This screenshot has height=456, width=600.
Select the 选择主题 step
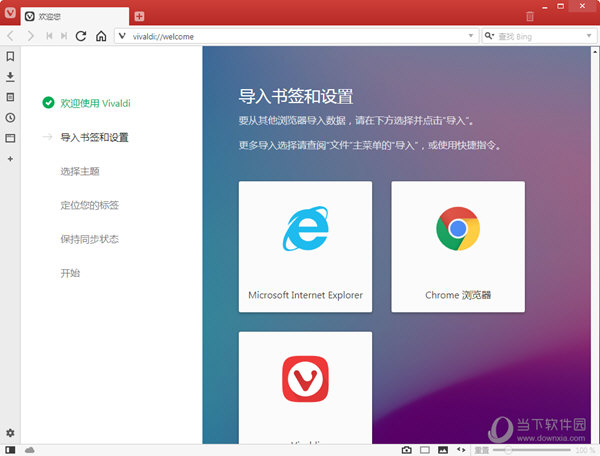pyautogui.click(x=80, y=171)
